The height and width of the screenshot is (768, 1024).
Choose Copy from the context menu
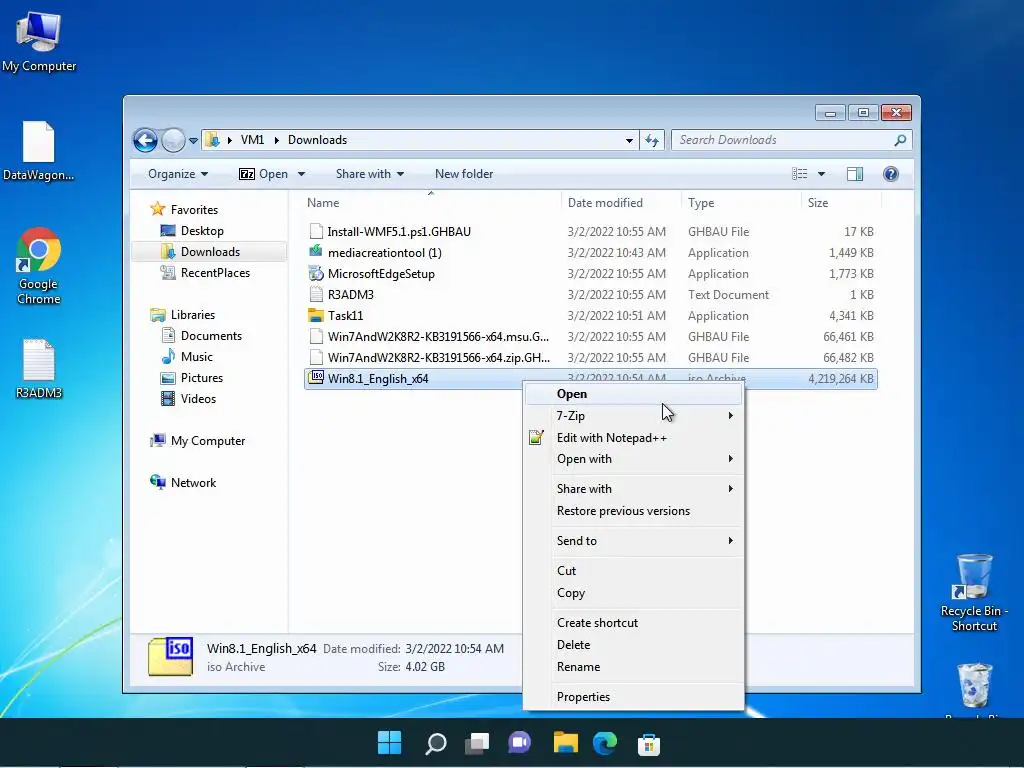633,593
